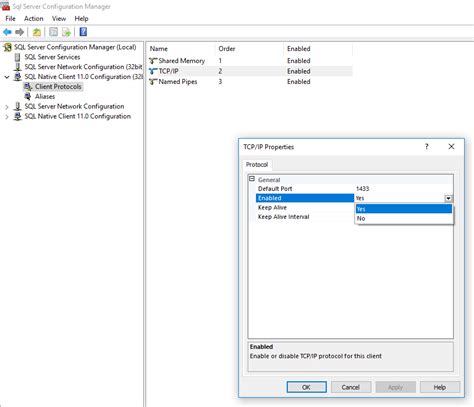This screenshot has height=407, width=474.
Task: Open the Help menu
Action: coord(81,19)
